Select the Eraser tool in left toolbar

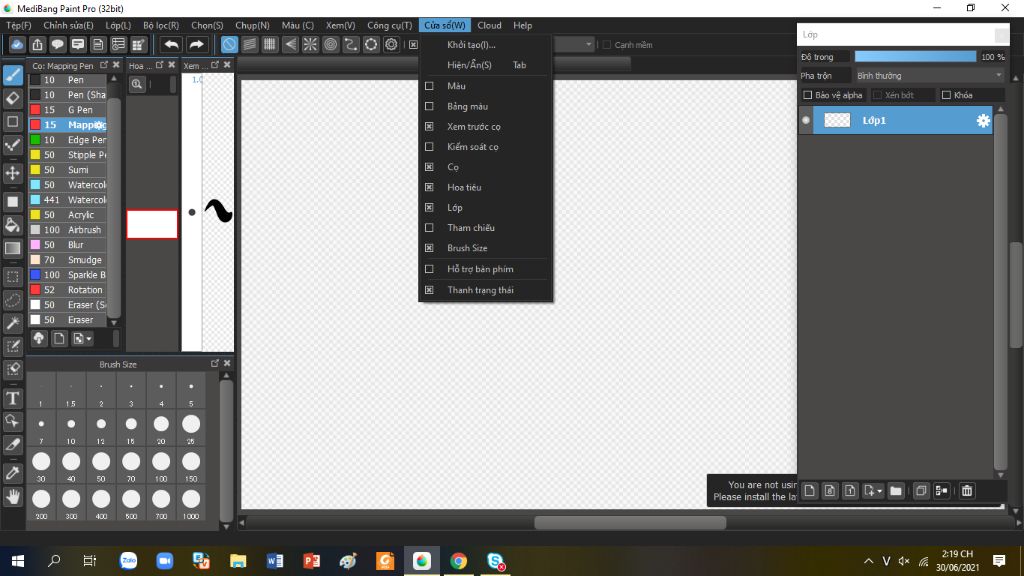point(12,99)
